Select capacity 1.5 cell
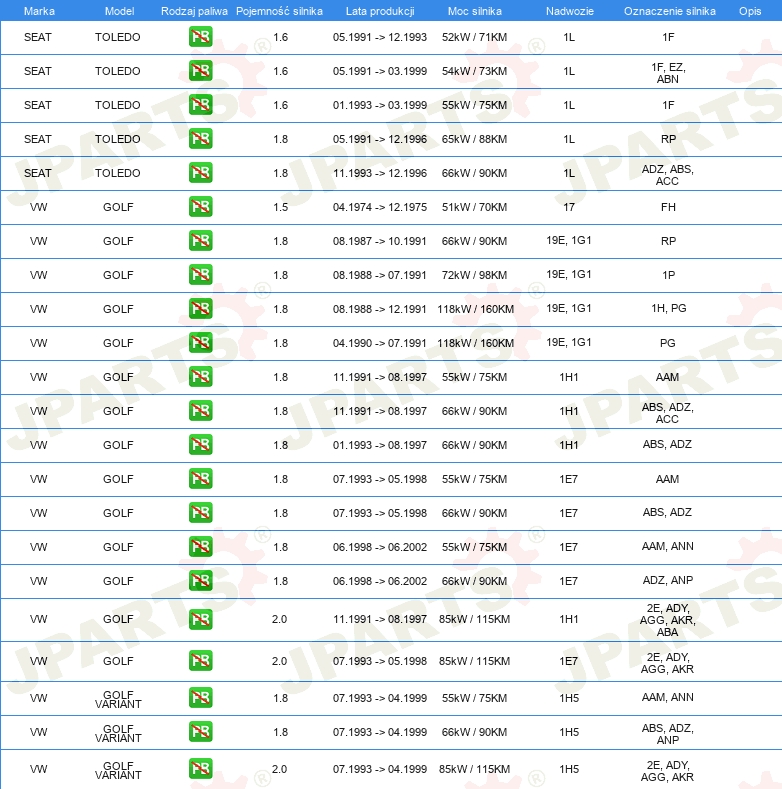Screen dimensions: 782x789 click(x=280, y=207)
